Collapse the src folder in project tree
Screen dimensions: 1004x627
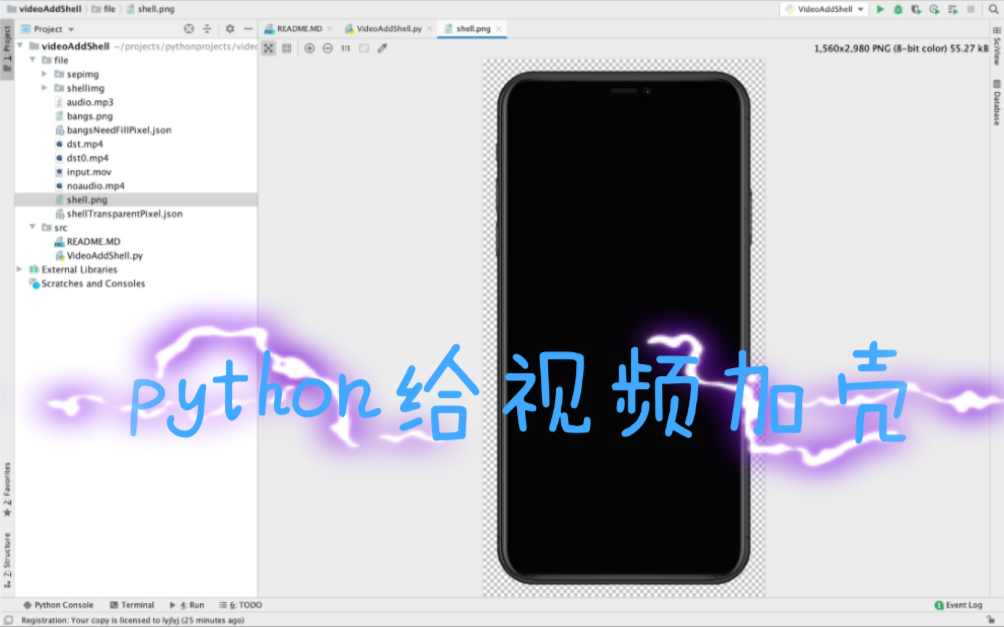pyautogui.click(x=33, y=227)
